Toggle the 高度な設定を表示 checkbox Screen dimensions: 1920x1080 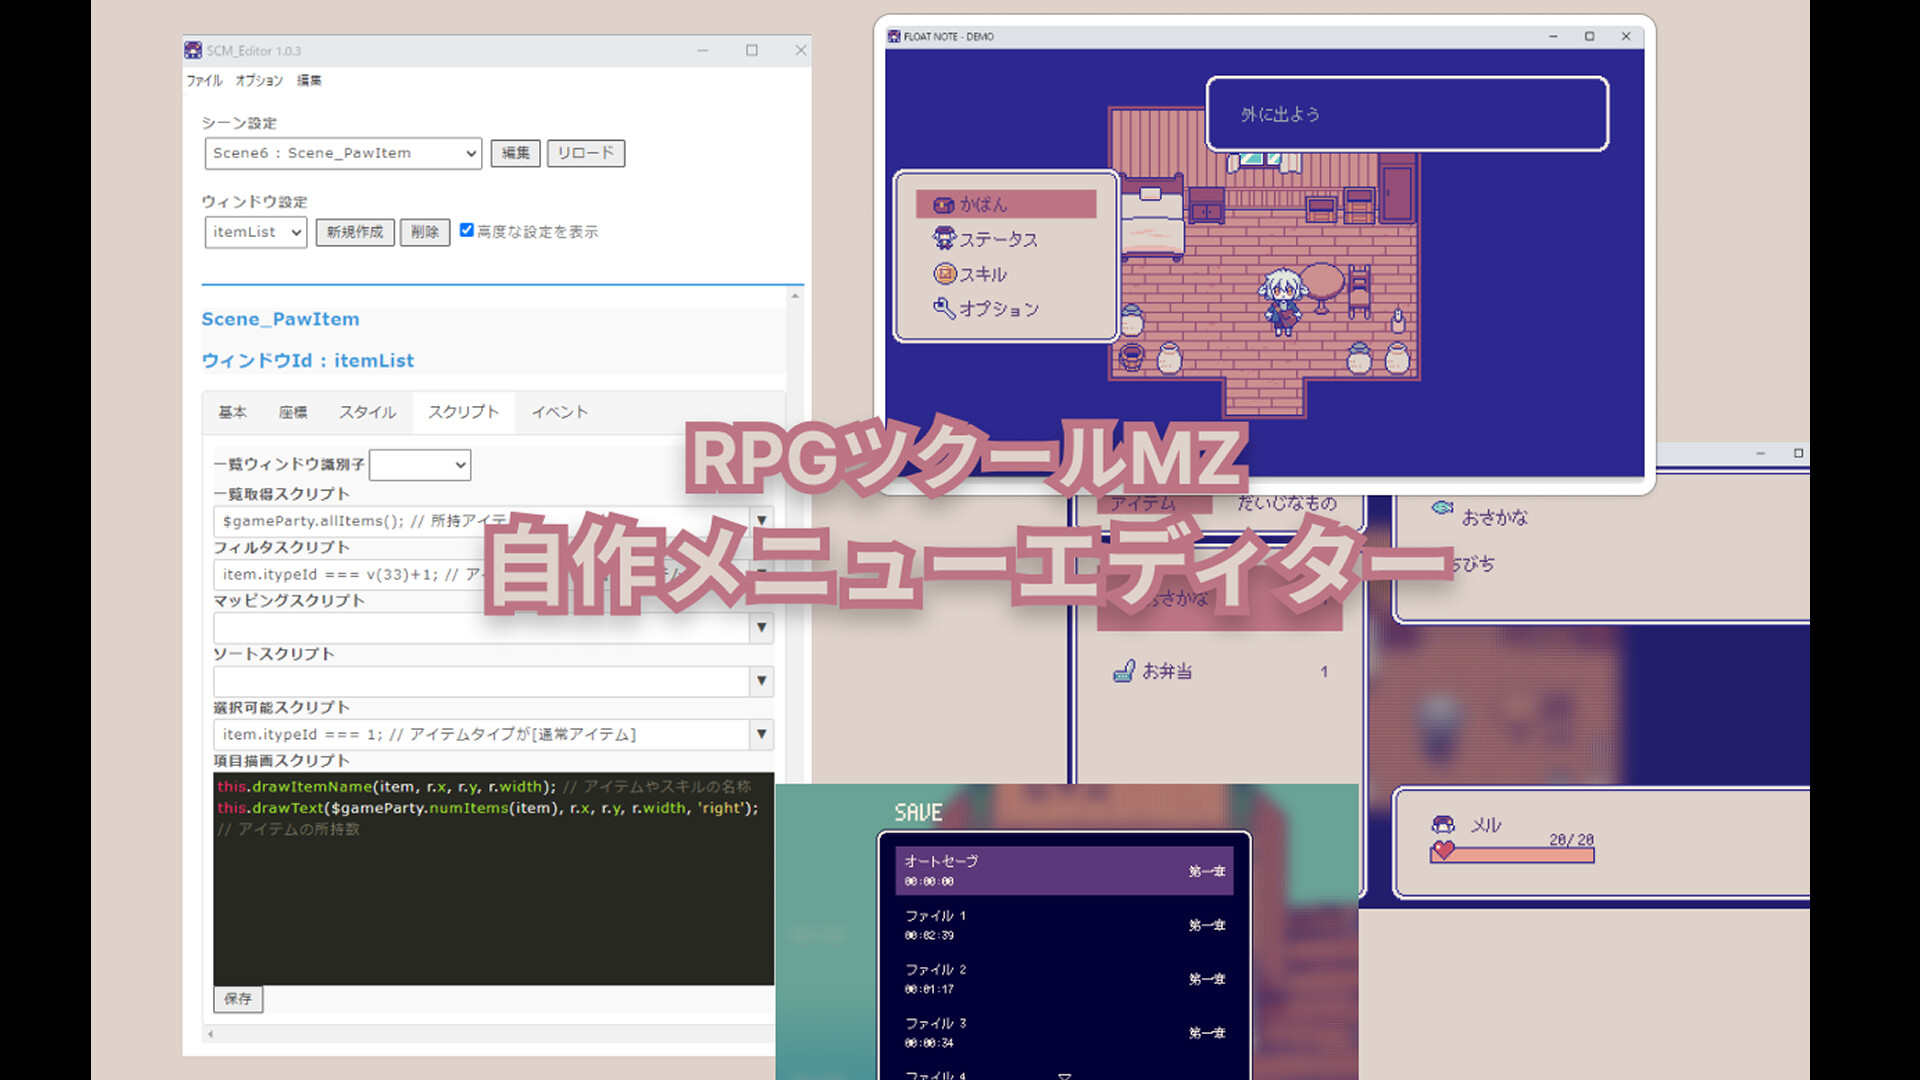[467, 230]
